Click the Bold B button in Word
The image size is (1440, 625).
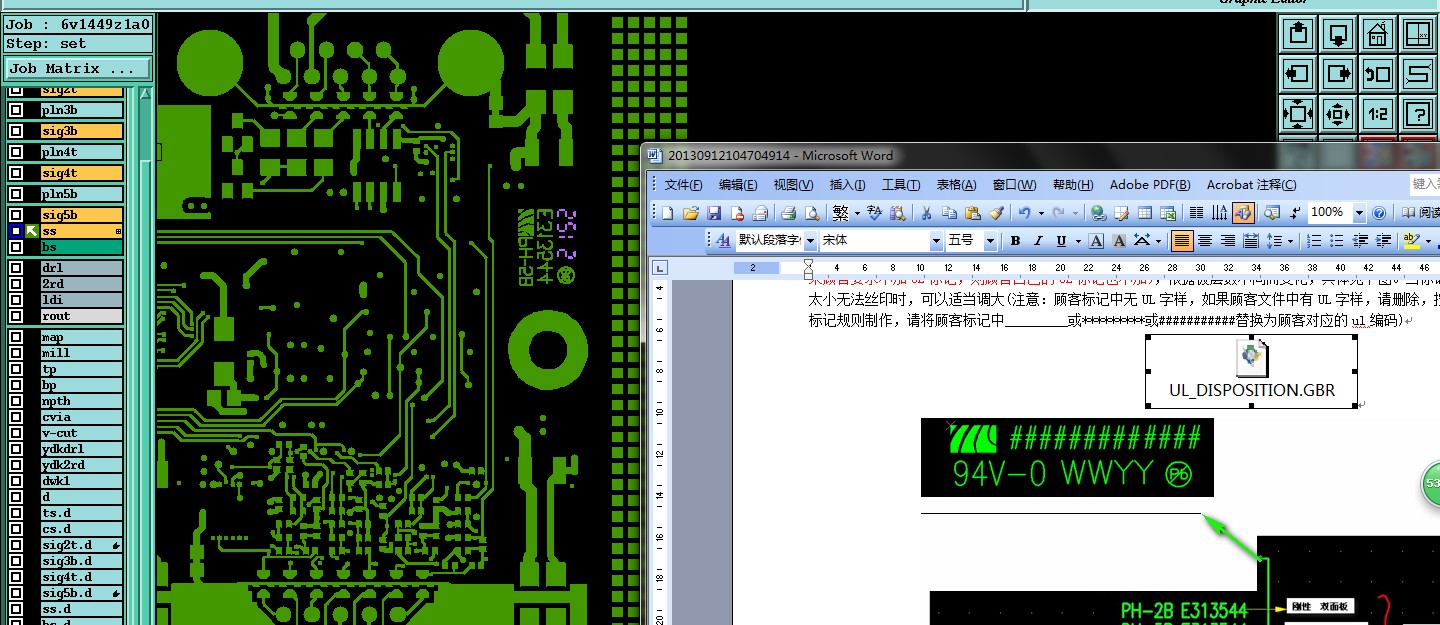[x=1015, y=241]
